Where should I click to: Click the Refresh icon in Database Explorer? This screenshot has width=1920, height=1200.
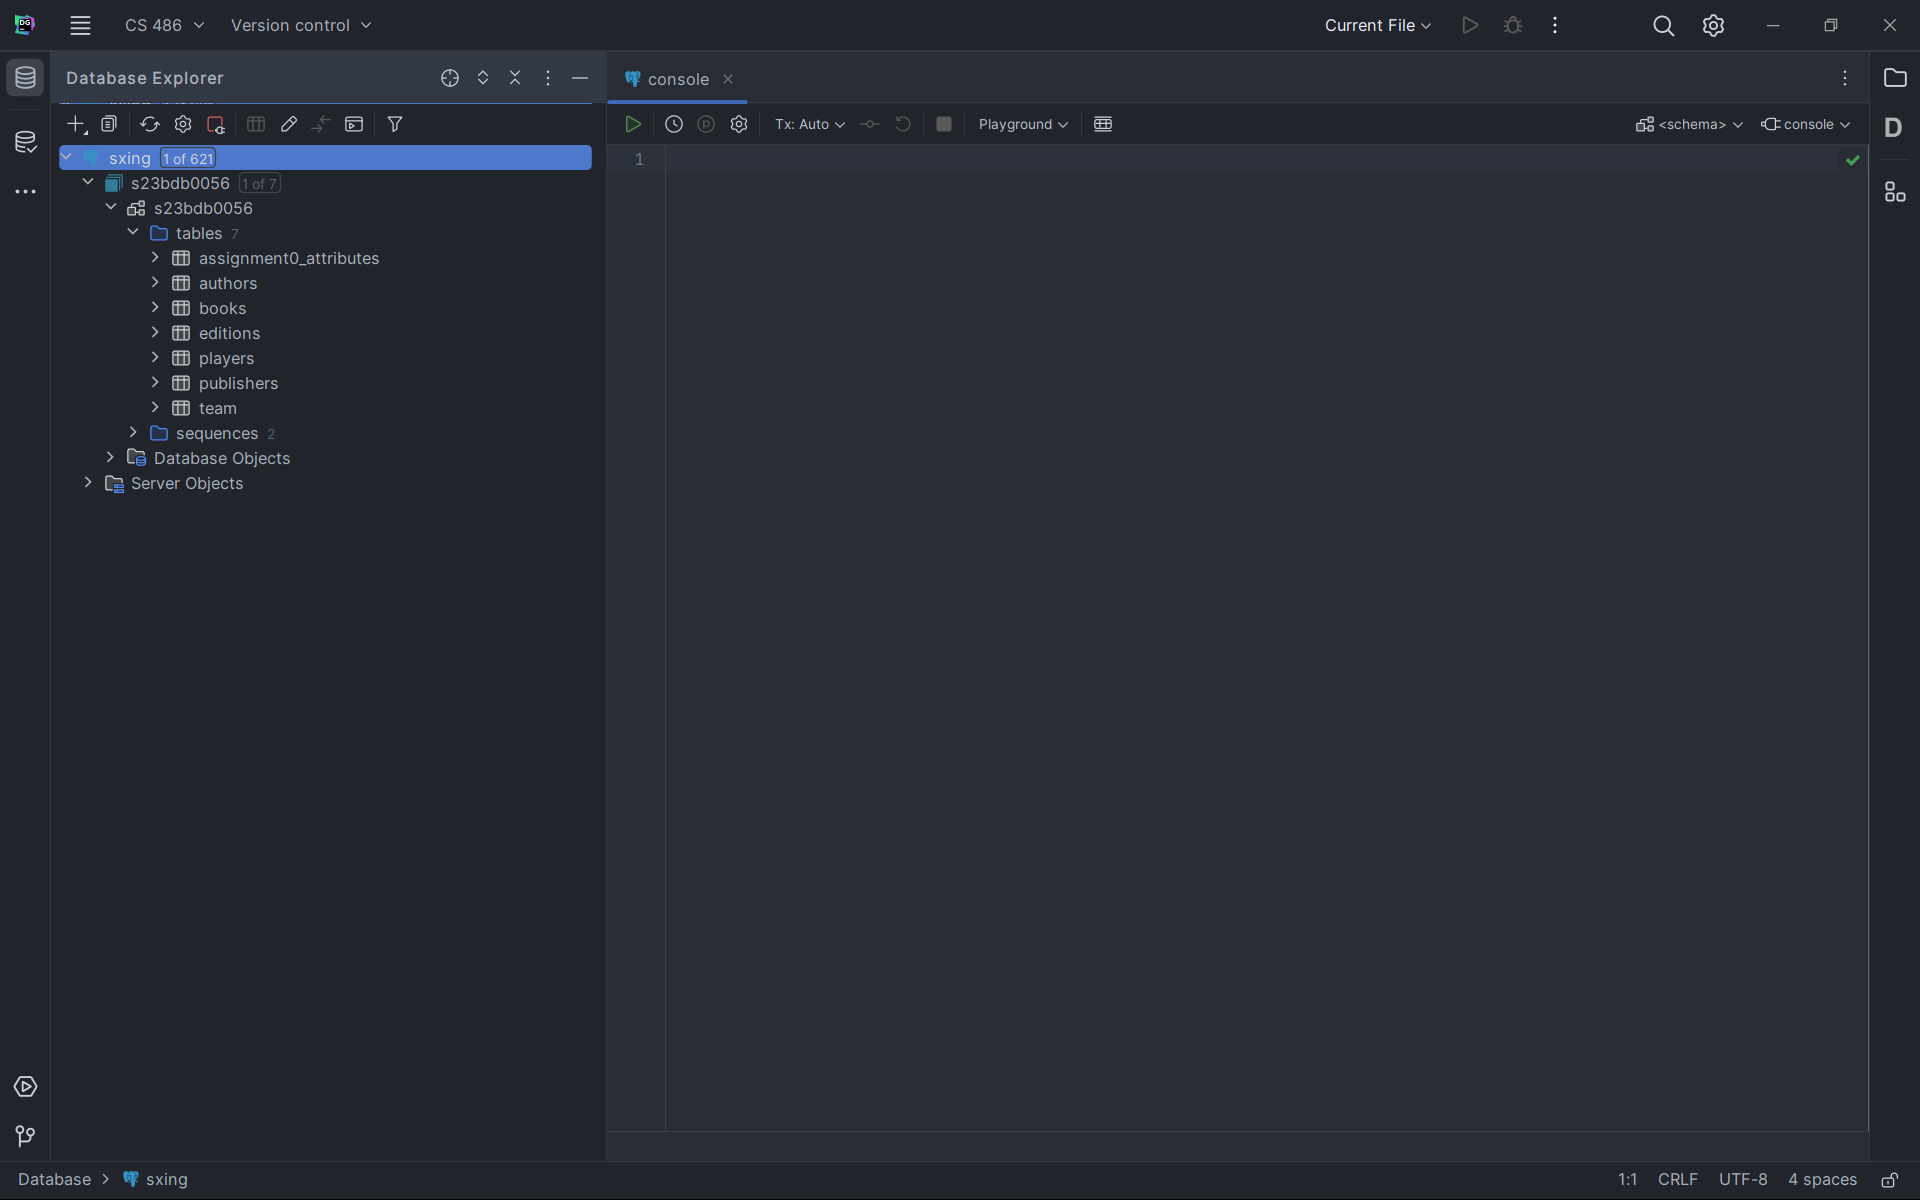point(149,124)
